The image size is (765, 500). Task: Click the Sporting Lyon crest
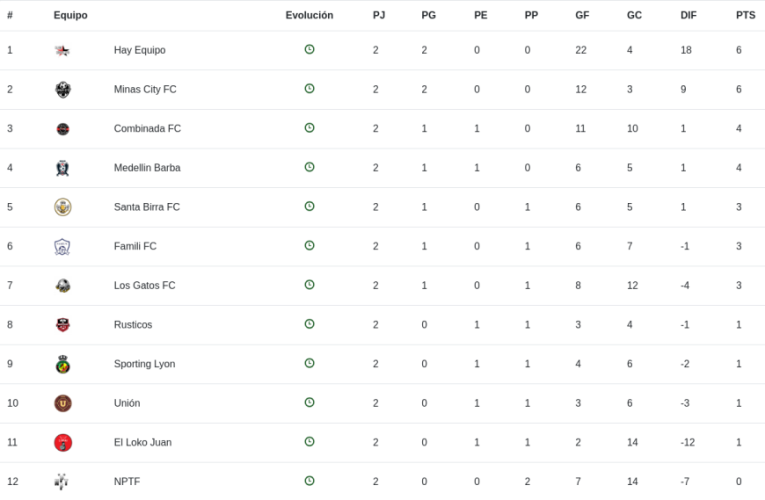coord(62,364)
